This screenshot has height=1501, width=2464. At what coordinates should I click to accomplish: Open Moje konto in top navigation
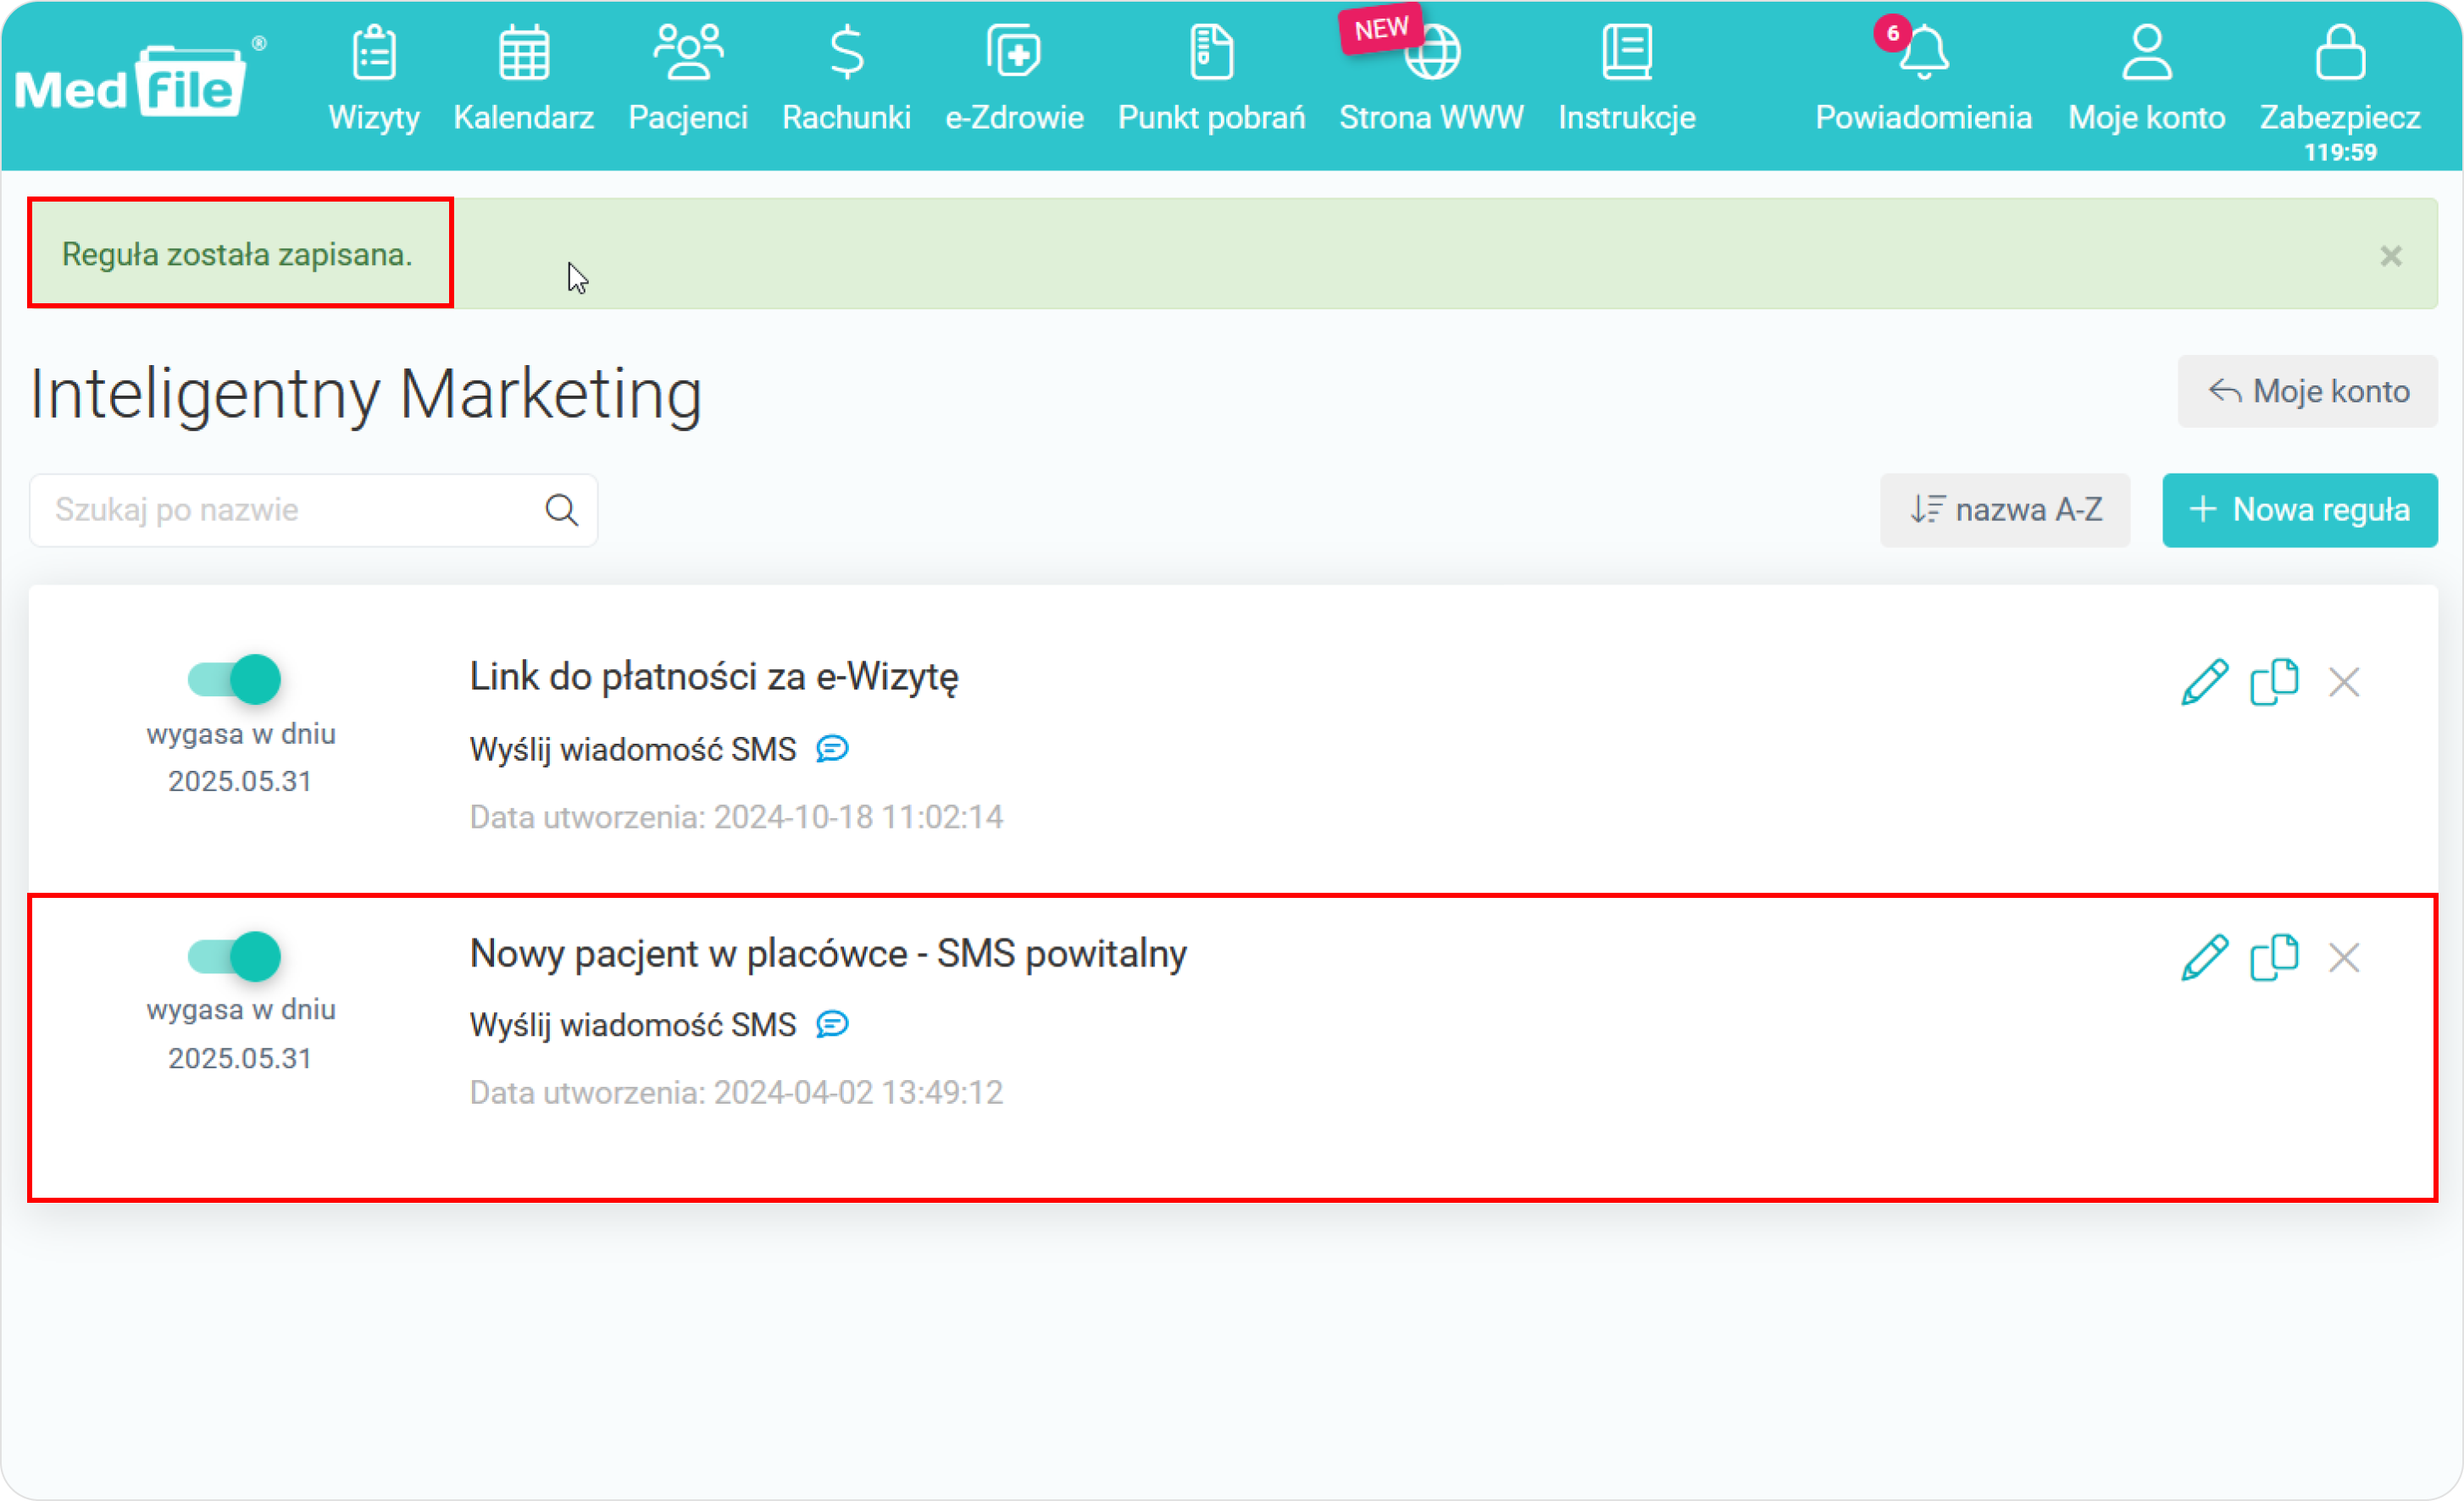[x=2146, y=80]
